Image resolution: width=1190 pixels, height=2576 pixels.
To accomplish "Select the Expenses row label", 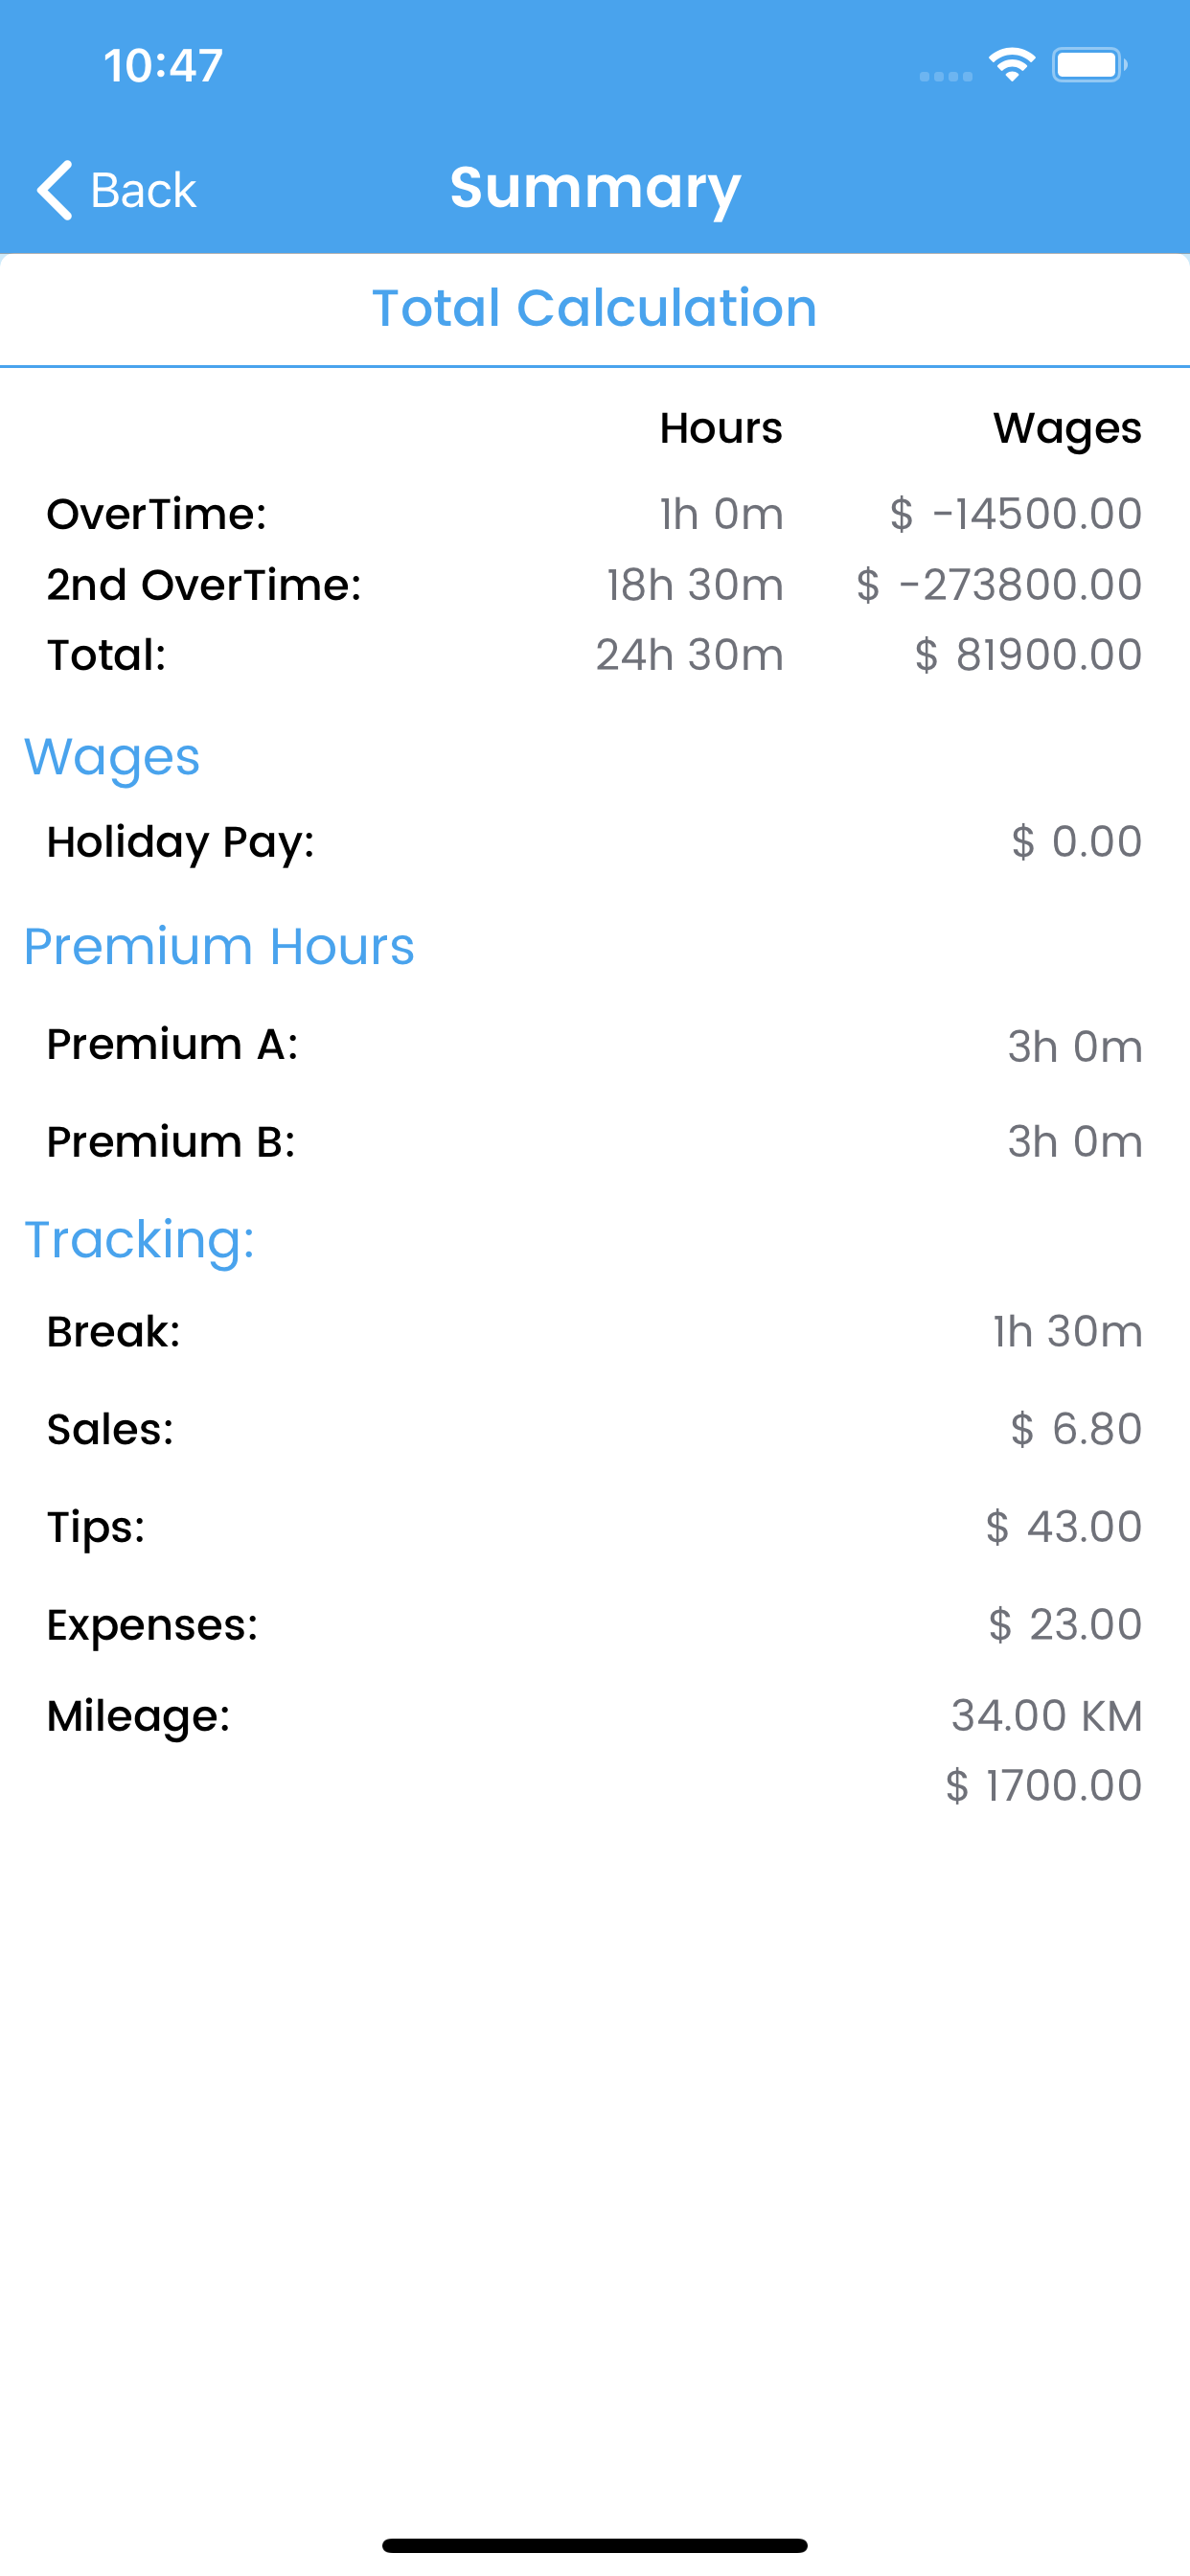I will tap(152, 1625).
